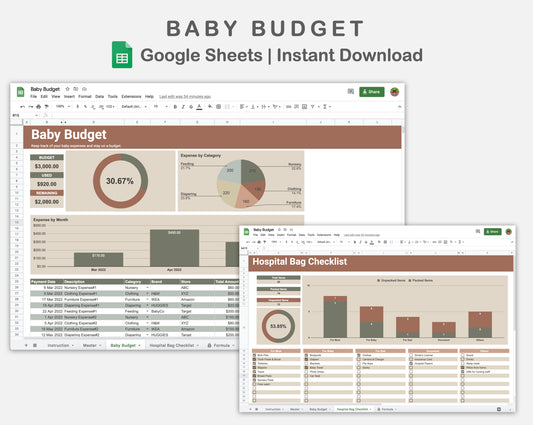Click the move to folder icon beside Baby Budget title
Screen dimensions: 533x425
point(76,89)
